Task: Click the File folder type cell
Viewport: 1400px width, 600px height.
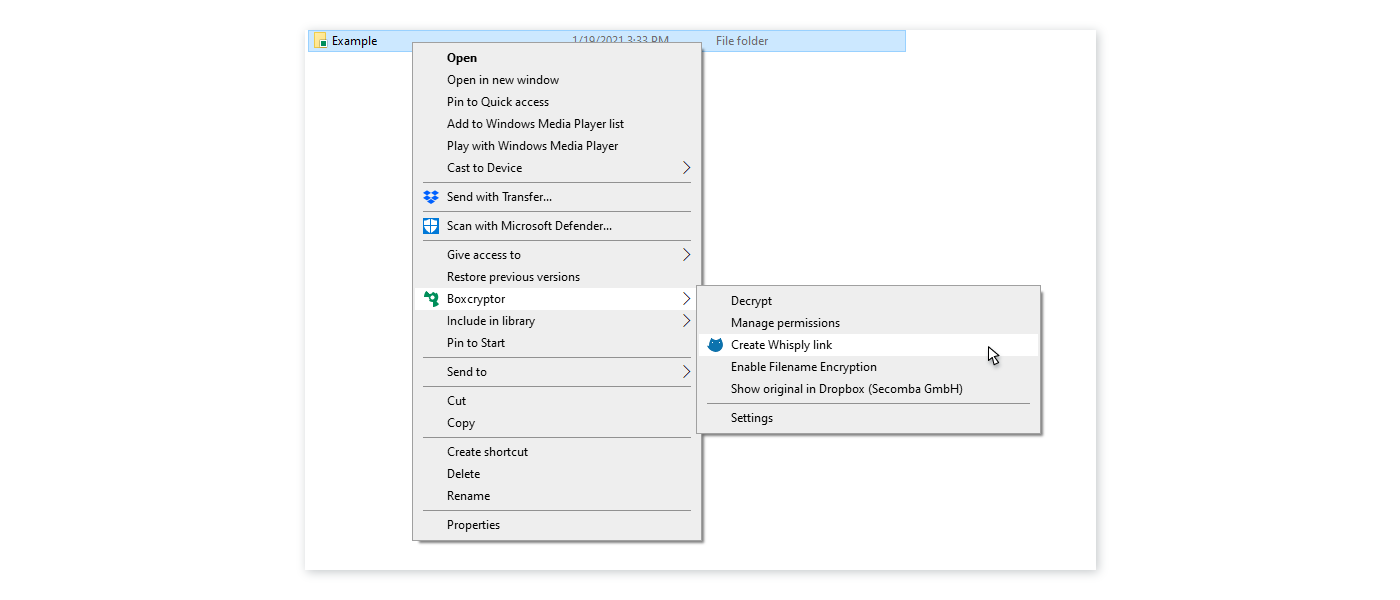Action: coord(742,41)
